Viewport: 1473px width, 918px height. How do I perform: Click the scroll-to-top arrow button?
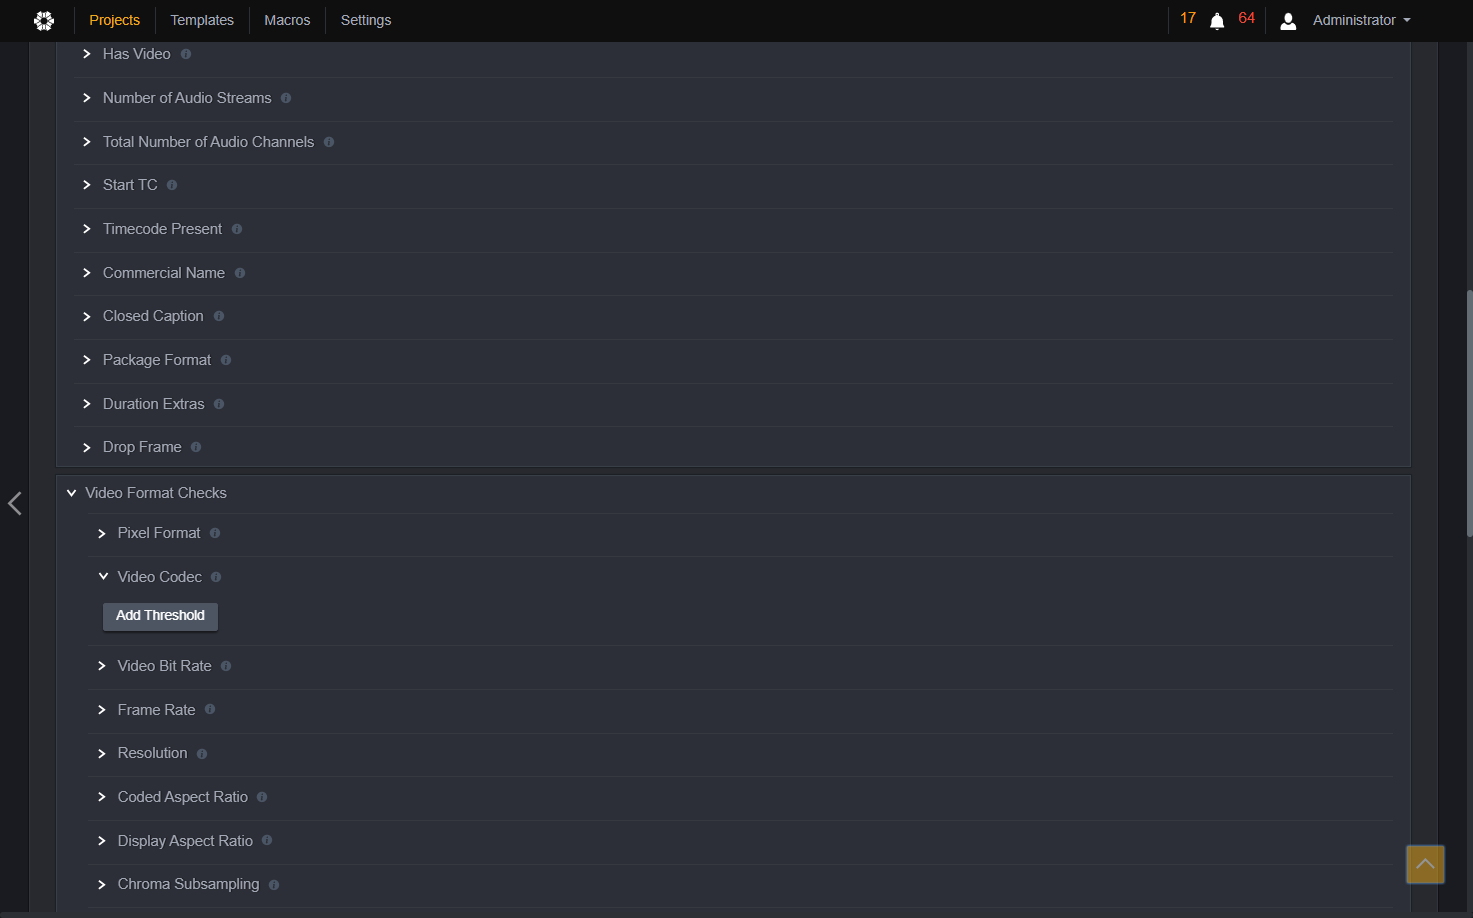pos(1425,864)
